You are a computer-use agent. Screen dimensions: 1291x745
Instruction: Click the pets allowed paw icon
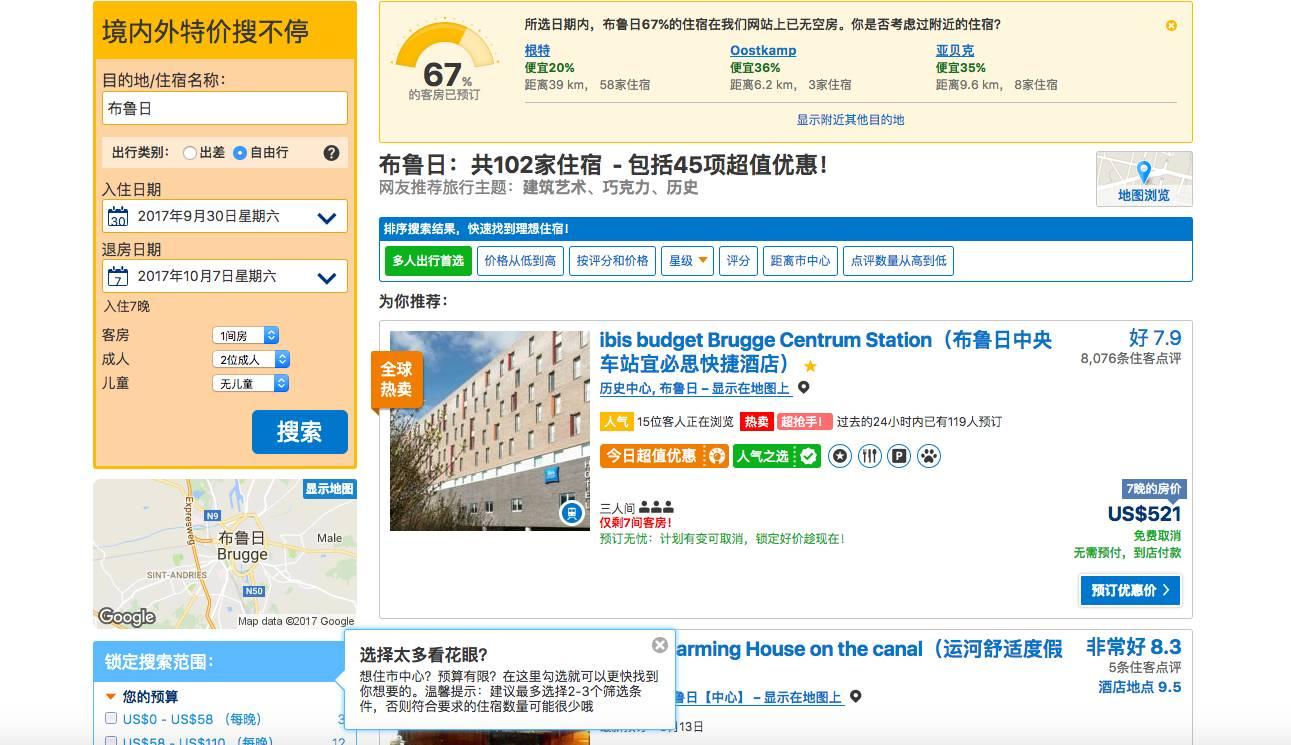pyautogui.click(x=930, y=456)
